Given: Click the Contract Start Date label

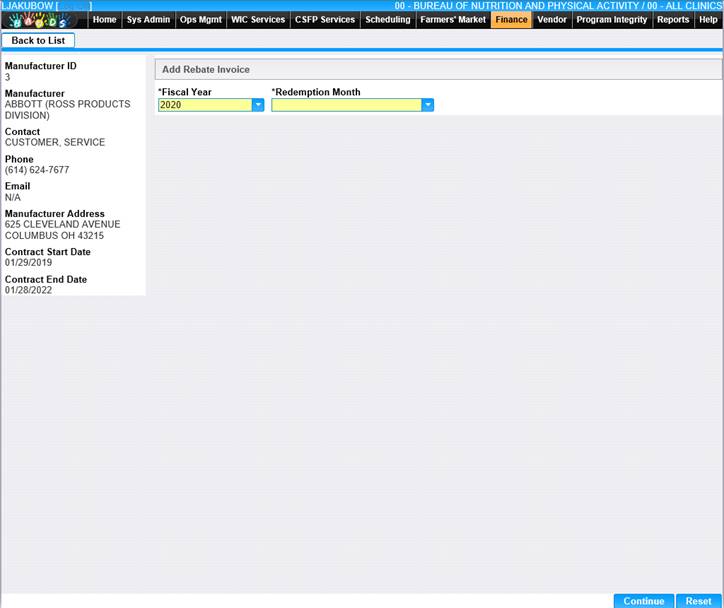Looking at the screenshot, I should pos(48,252).
